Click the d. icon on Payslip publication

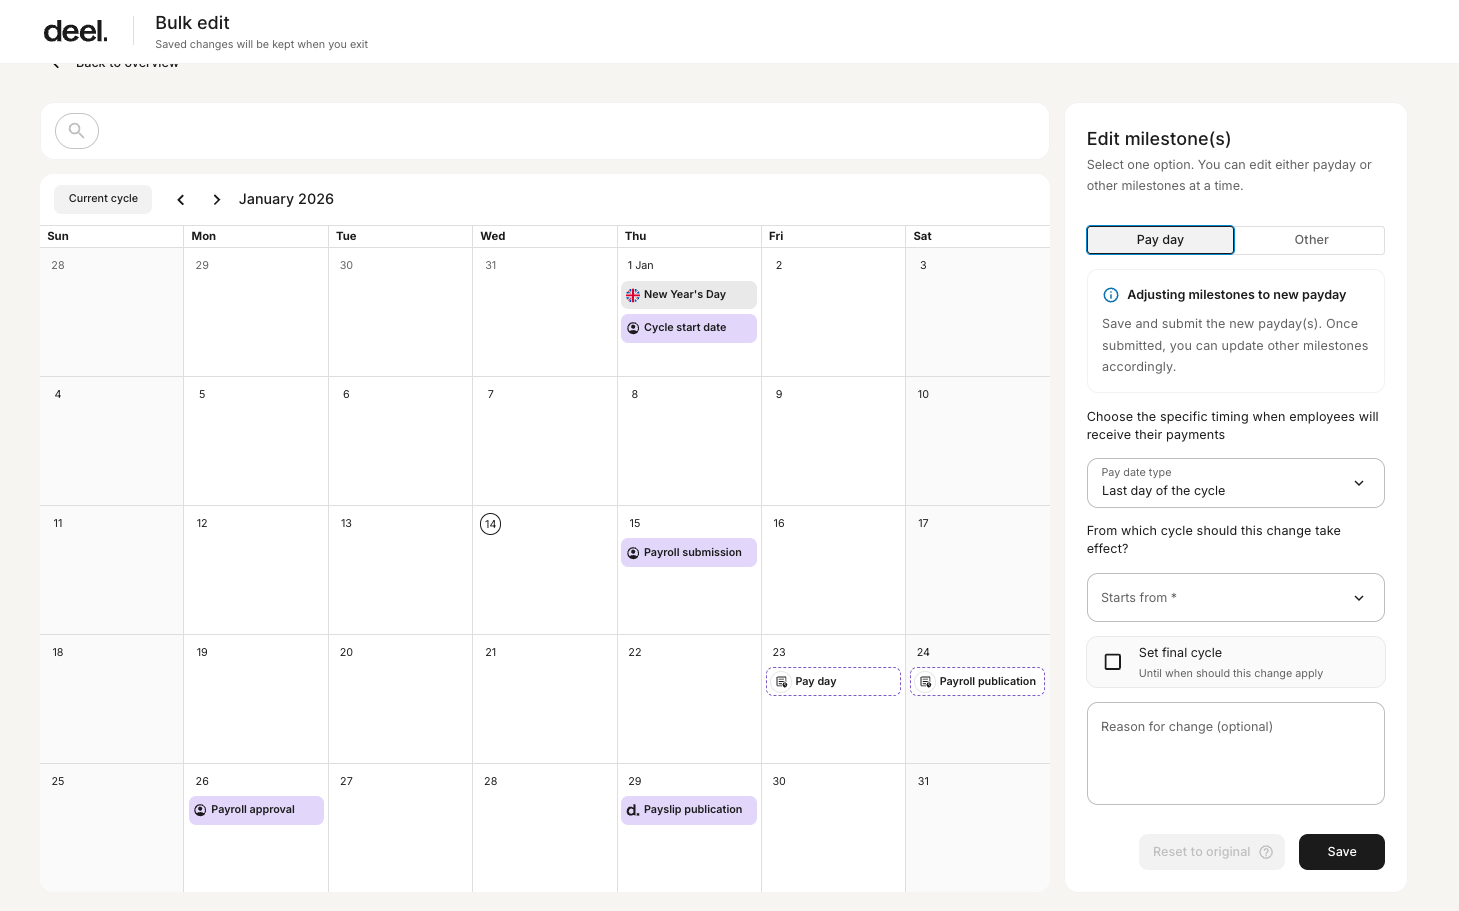point(632,810)
